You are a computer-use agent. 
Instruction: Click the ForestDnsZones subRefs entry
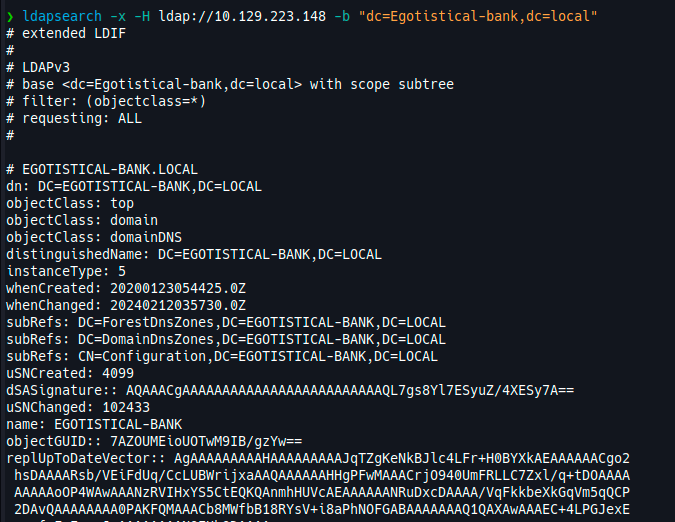(226, 322)
